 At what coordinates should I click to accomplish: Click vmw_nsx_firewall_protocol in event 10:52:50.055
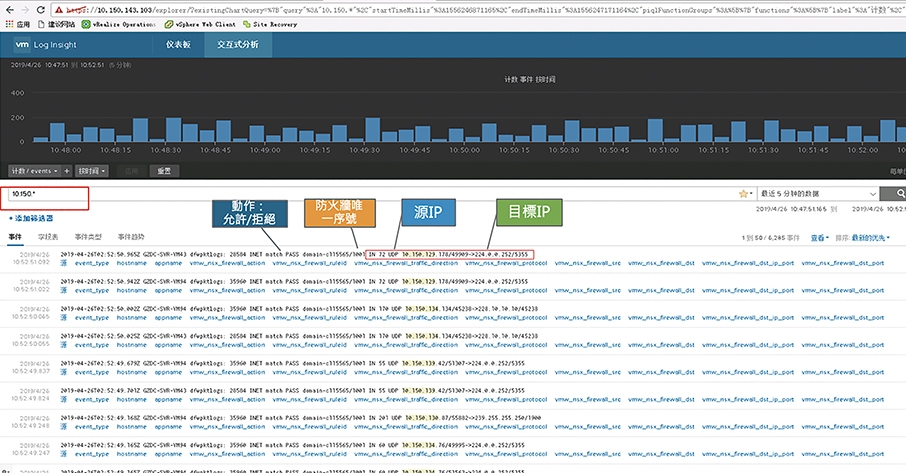point(506,345)
